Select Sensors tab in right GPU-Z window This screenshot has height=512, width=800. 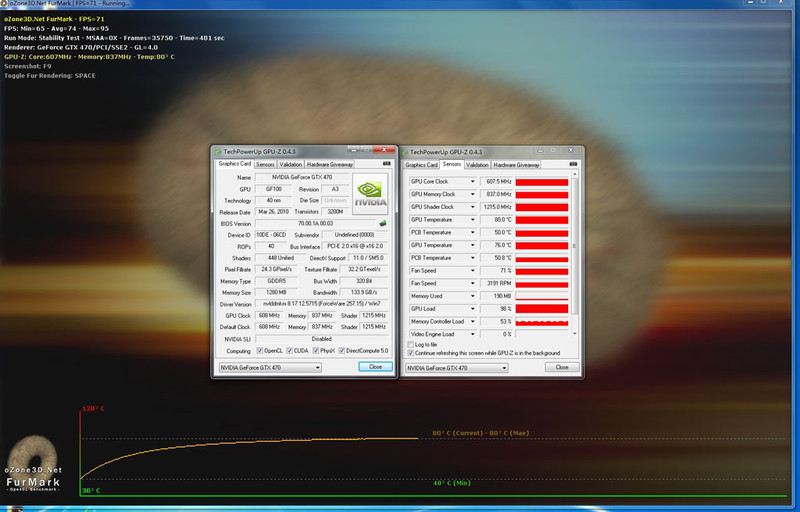coord(452,164)
